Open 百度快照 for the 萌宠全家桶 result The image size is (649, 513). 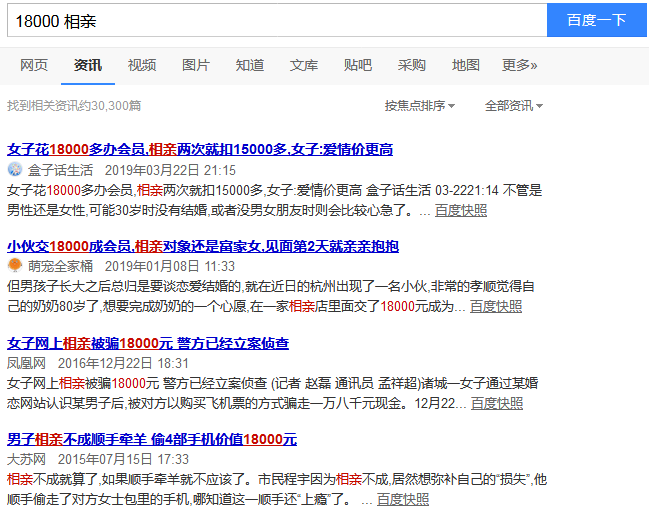496,306
